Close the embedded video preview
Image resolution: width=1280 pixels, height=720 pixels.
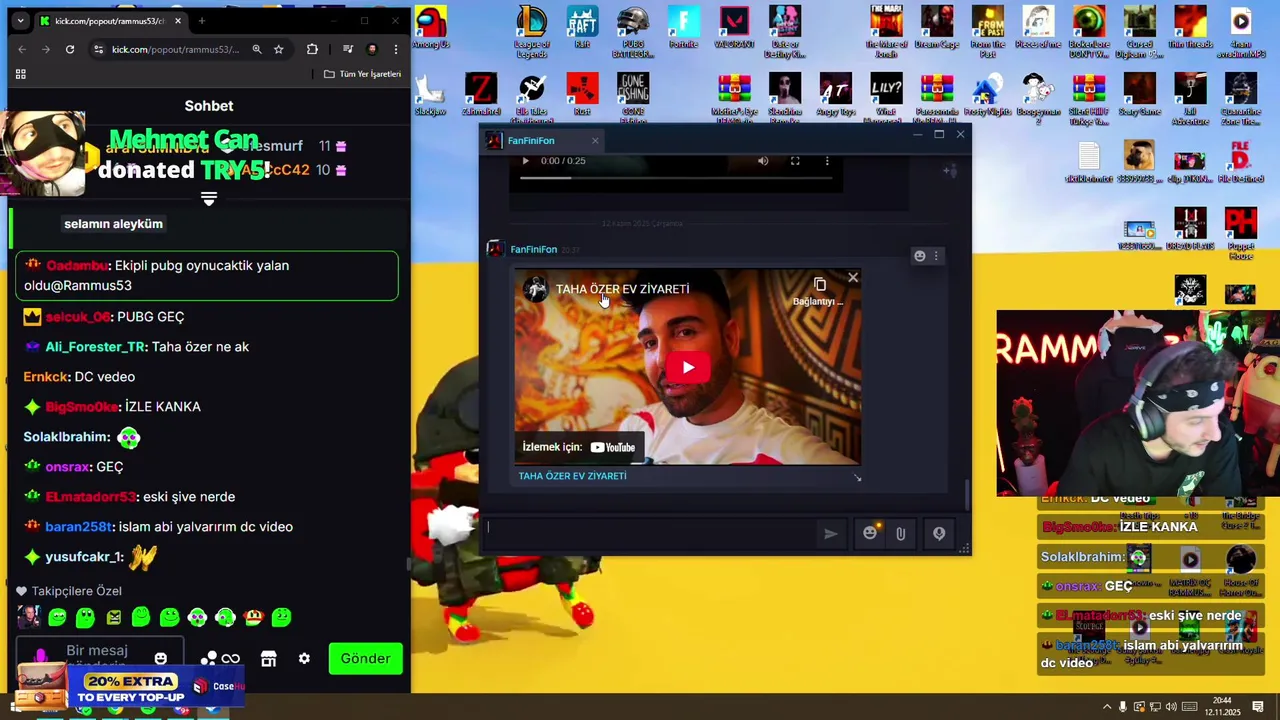point(853,278)
